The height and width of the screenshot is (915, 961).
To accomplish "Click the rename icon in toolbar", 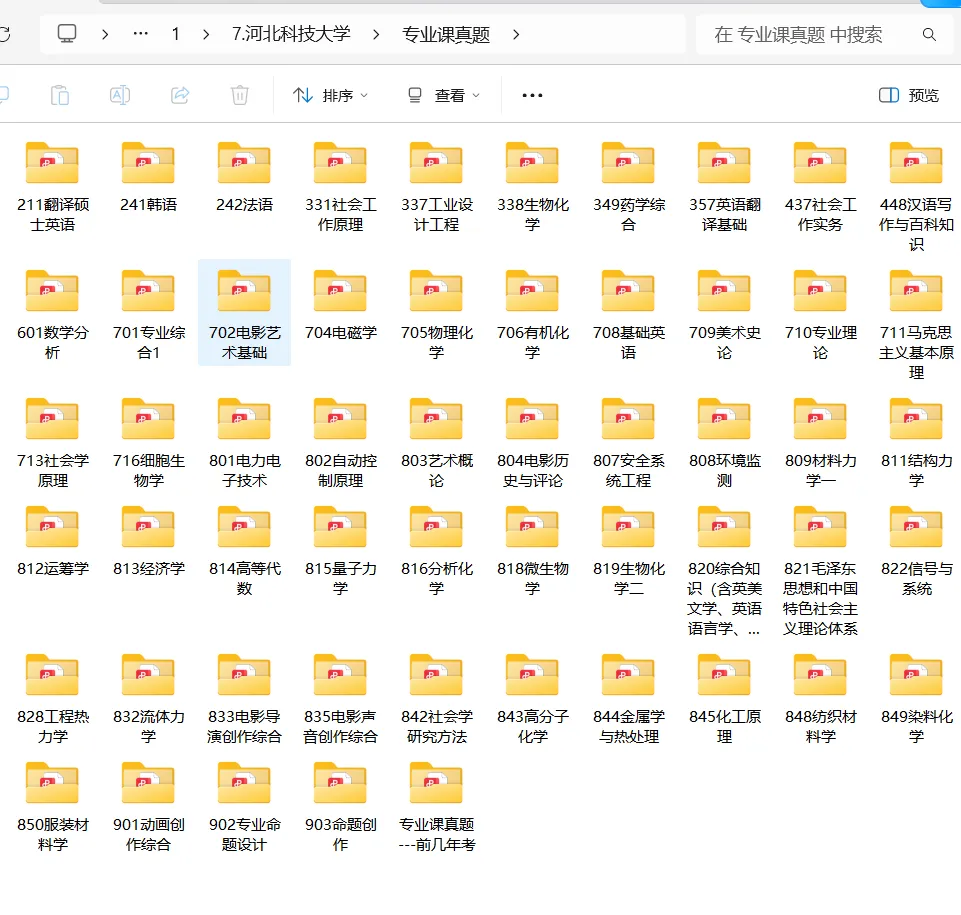I will coord(120,95).
